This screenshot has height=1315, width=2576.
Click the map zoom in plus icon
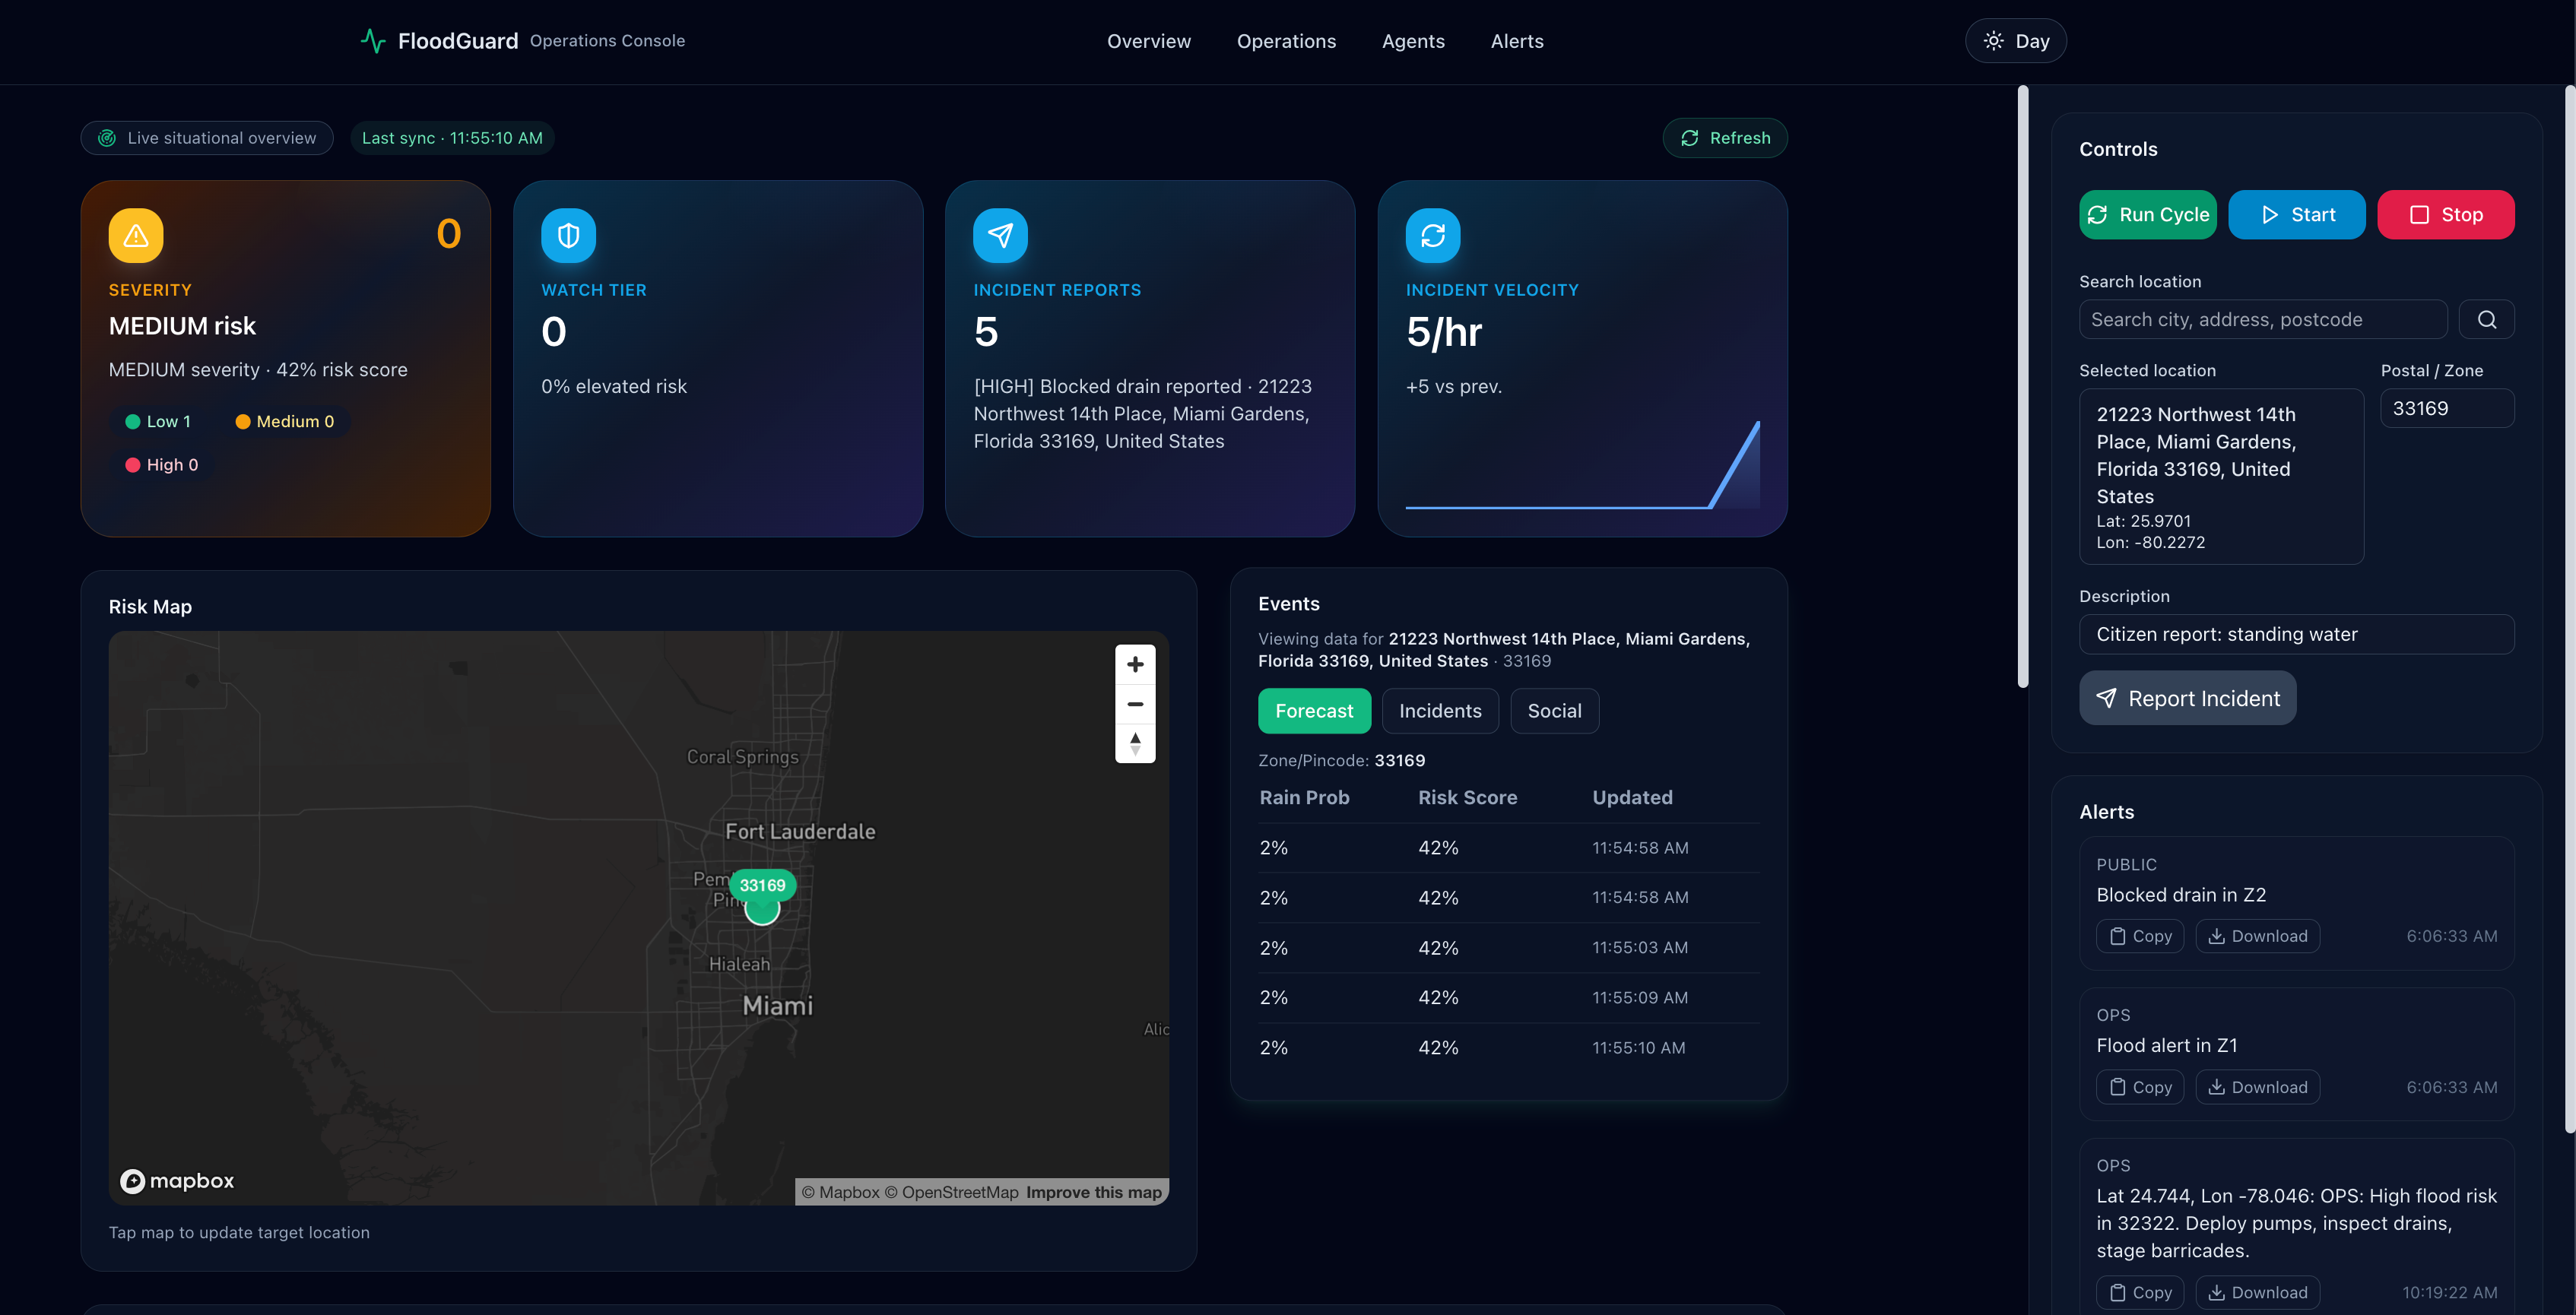tap(1135, 664)
